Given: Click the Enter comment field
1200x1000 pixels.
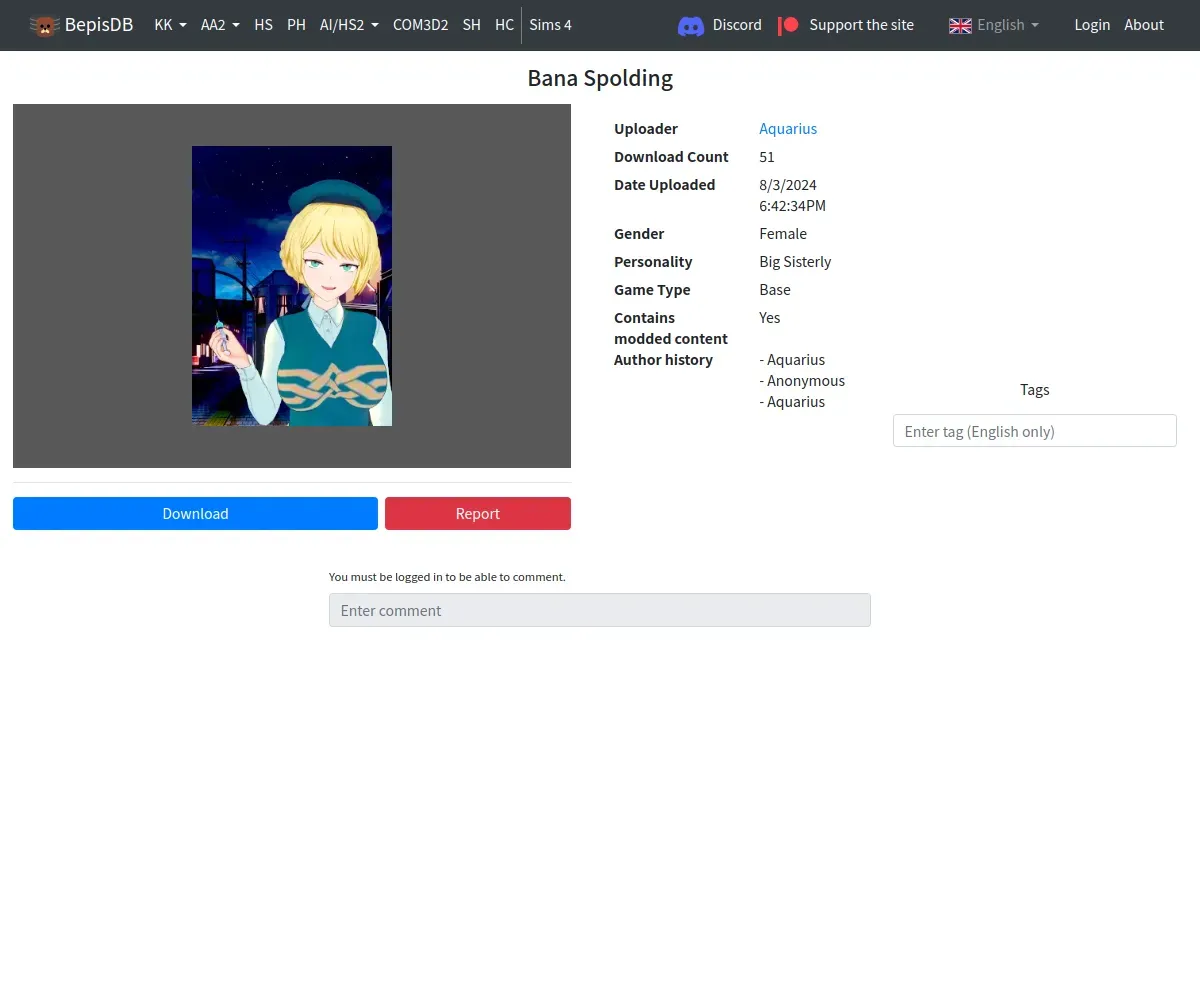Looking at the screenshot, I should 600,610.
